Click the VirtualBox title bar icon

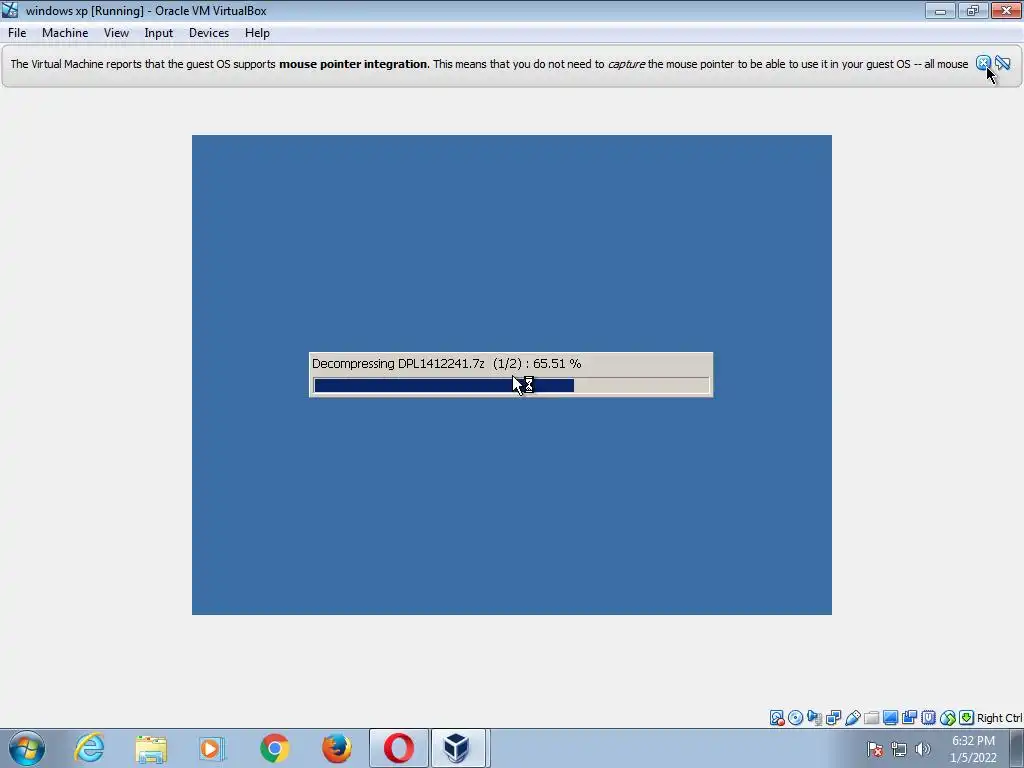click(x=10, y=10)
